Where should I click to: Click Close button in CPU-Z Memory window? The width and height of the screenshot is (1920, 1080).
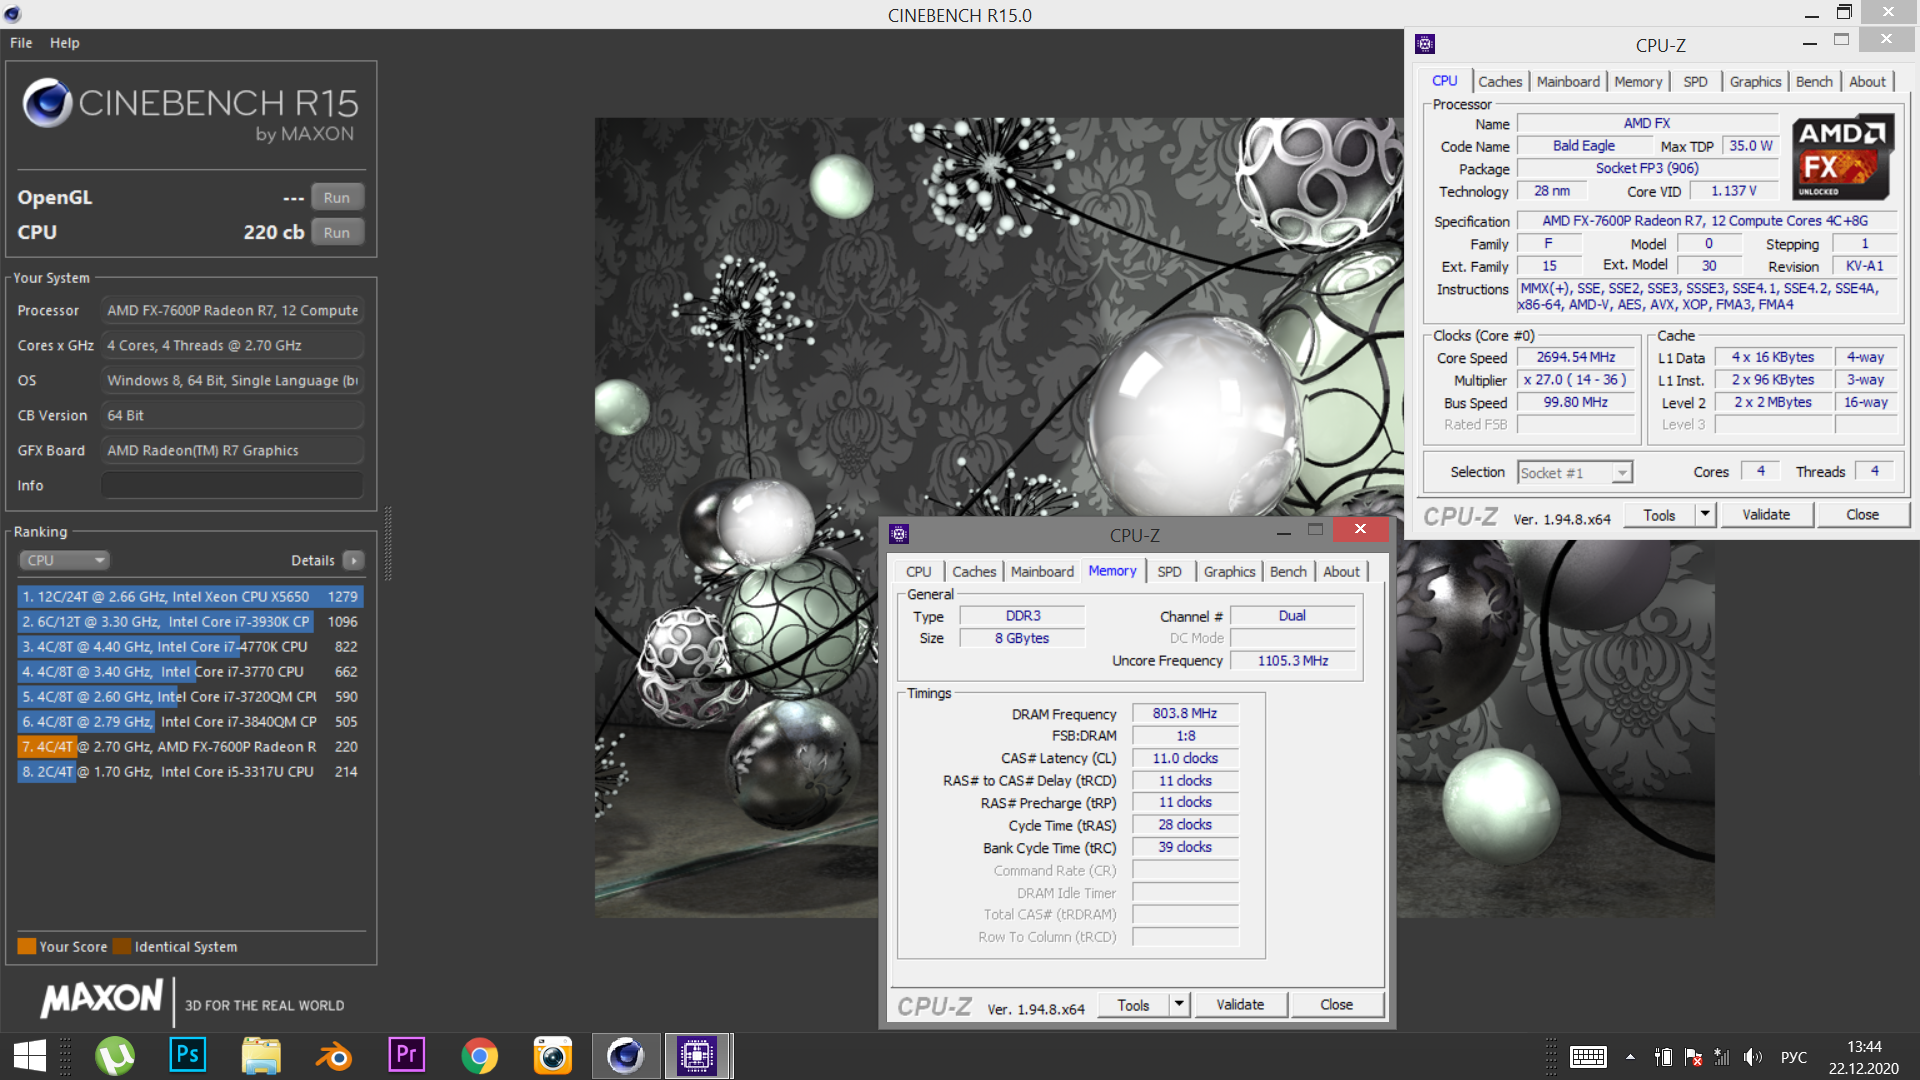click(1336, 1005)
